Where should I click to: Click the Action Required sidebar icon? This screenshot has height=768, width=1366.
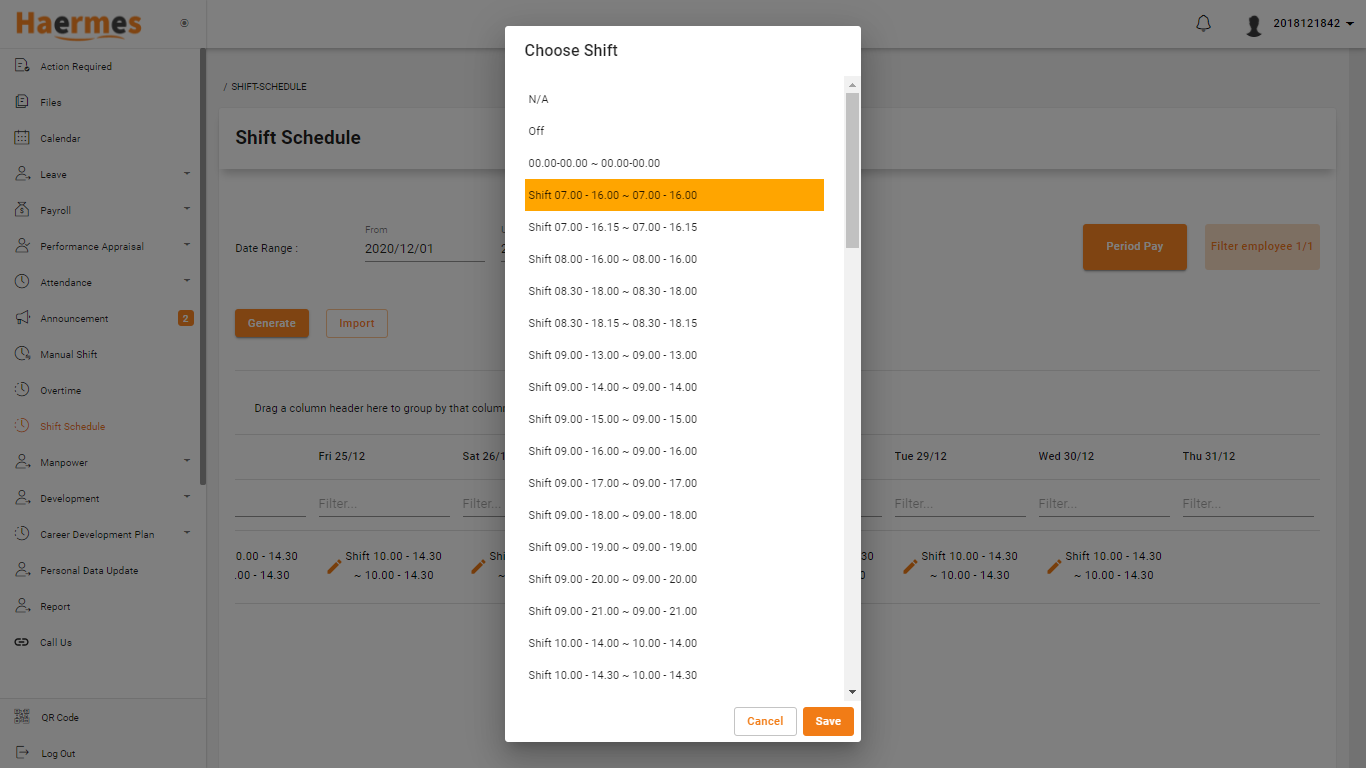tap(22, 66)
